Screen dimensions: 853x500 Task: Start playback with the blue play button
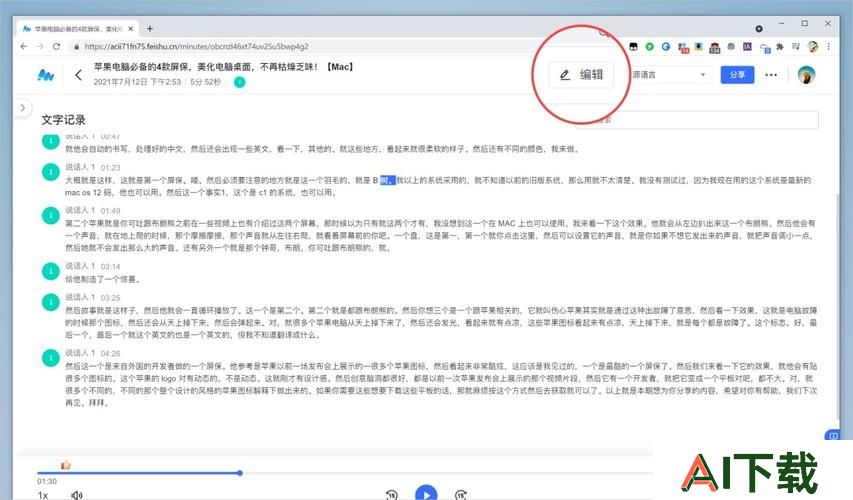[426, 493]
